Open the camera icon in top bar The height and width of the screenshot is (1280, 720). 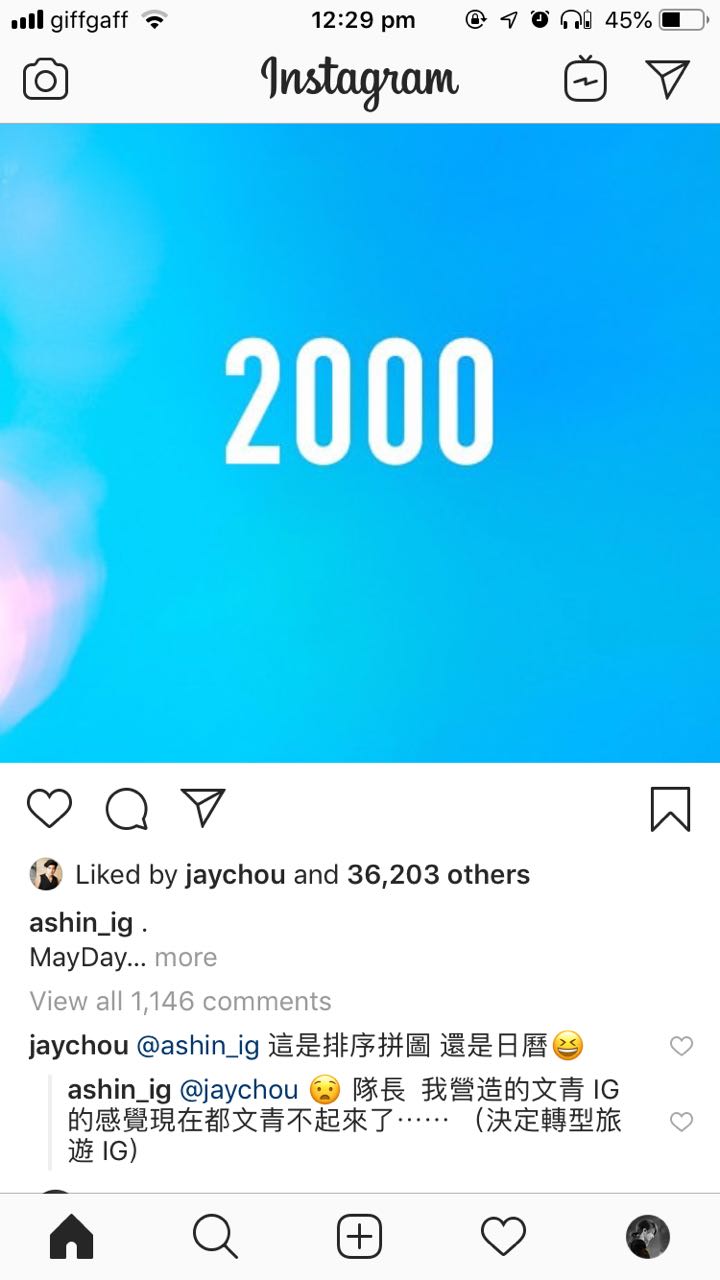click(x=45, y=80)
